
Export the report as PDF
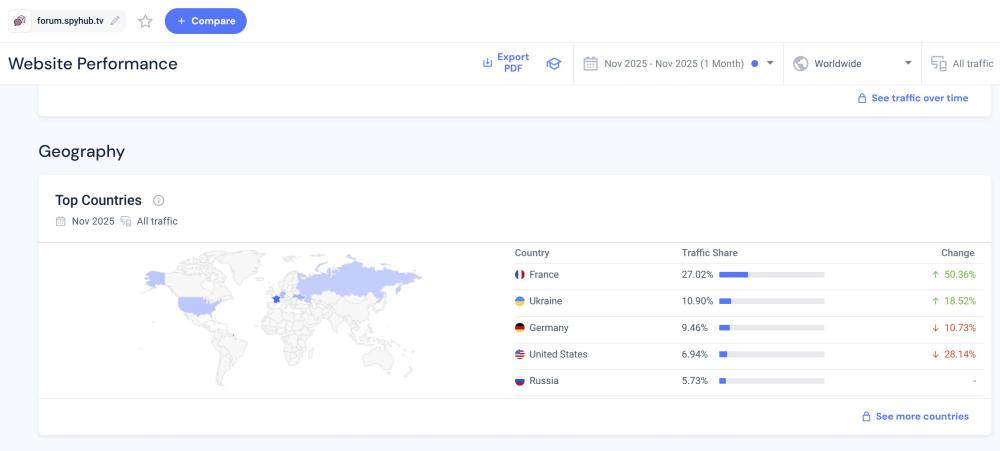point(506,63)
